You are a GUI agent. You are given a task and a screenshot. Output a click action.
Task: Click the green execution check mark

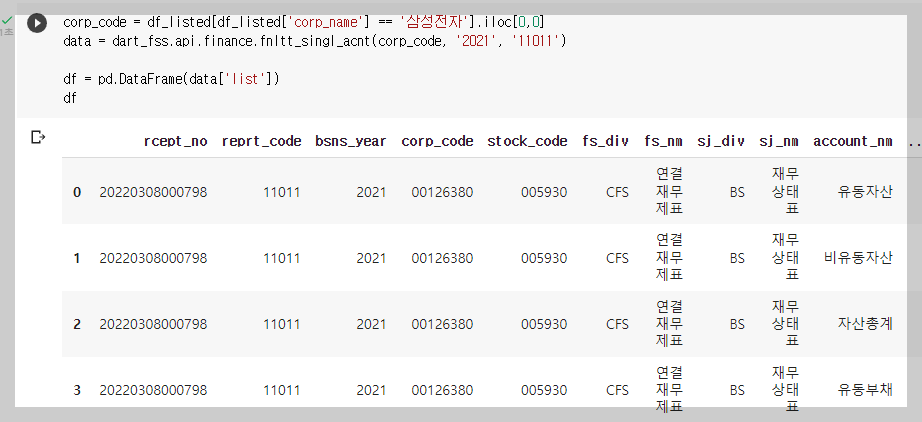7,21
